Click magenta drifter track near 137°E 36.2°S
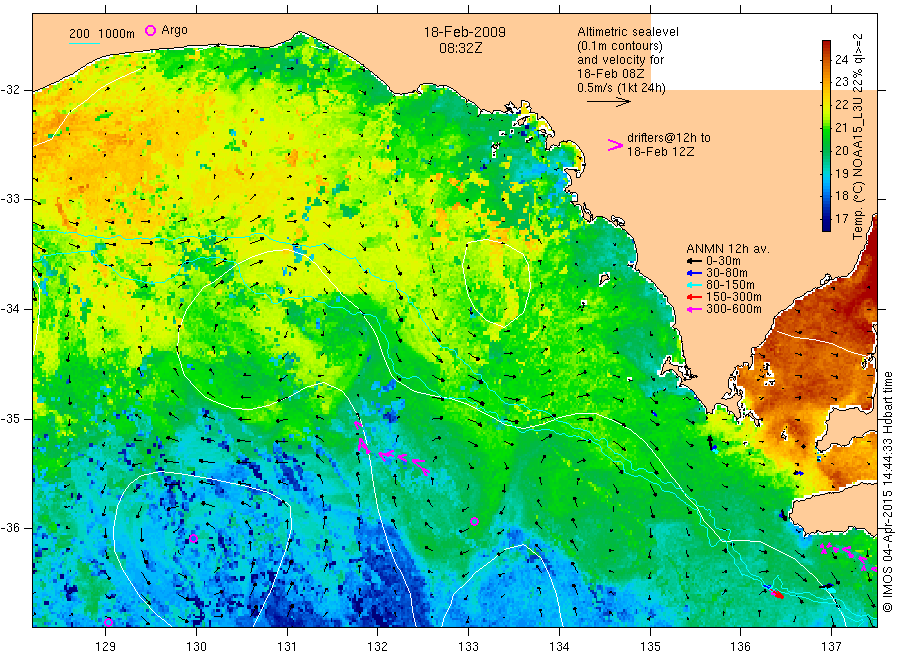This screenshot has width=900, height=660. [848, 556]
